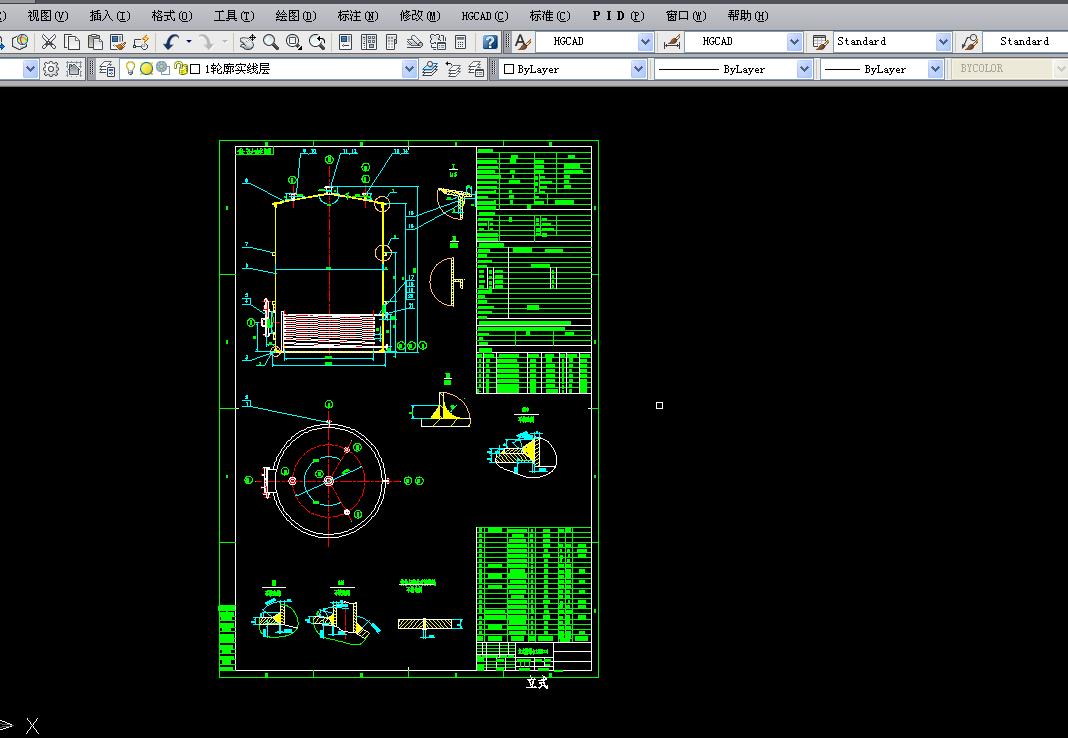The image size is (1068, 738).
Task: Open the HGCAD(C) menu
Action: [x=485, y=16]
